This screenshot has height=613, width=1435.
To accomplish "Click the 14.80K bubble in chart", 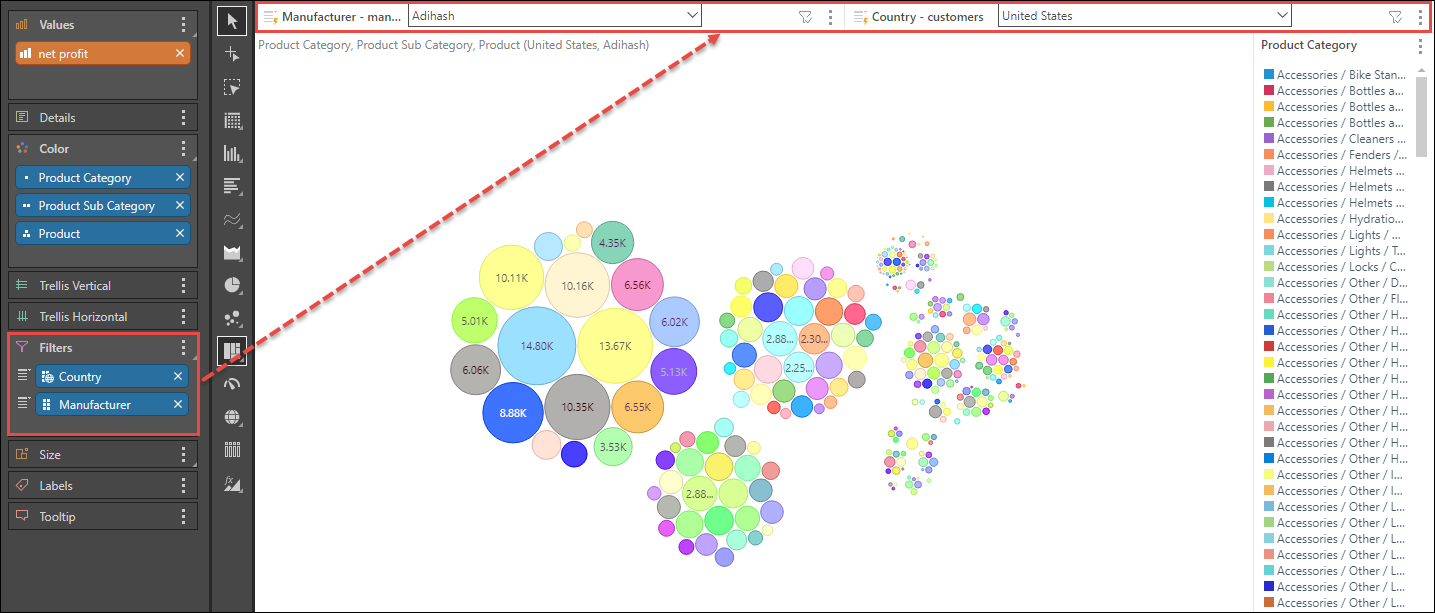I will coord(536,346).
